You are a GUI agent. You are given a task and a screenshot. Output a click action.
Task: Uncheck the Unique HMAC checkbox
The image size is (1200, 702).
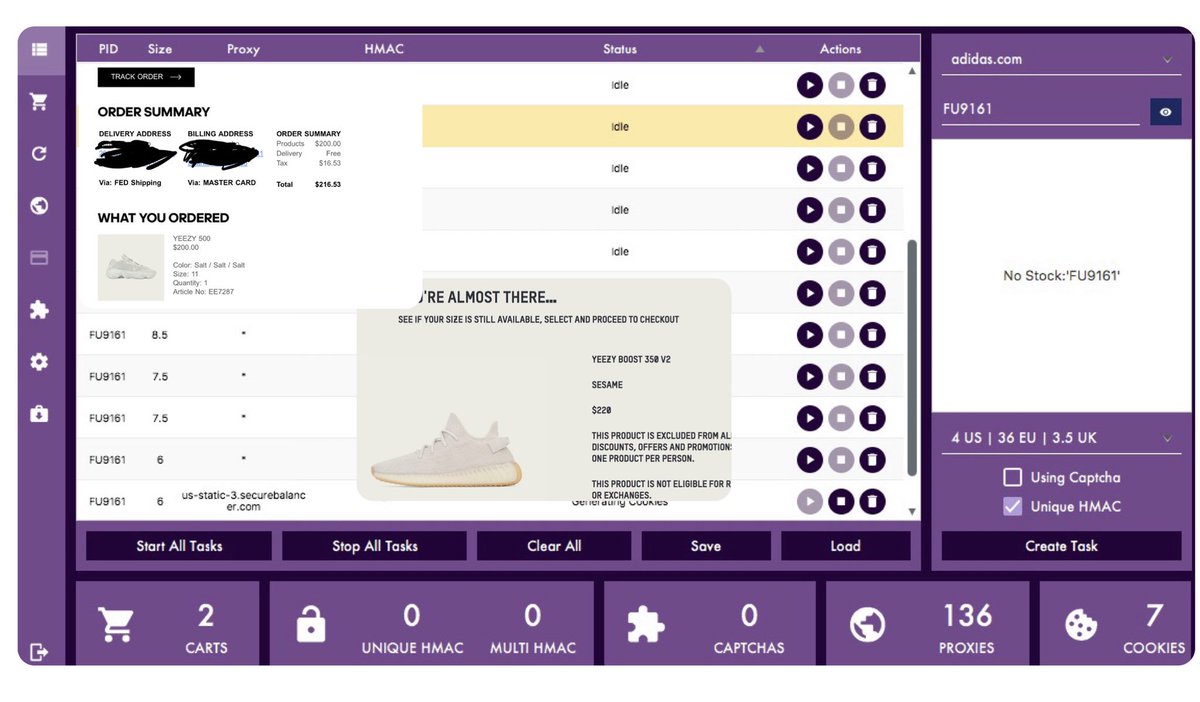[1013, 506]
